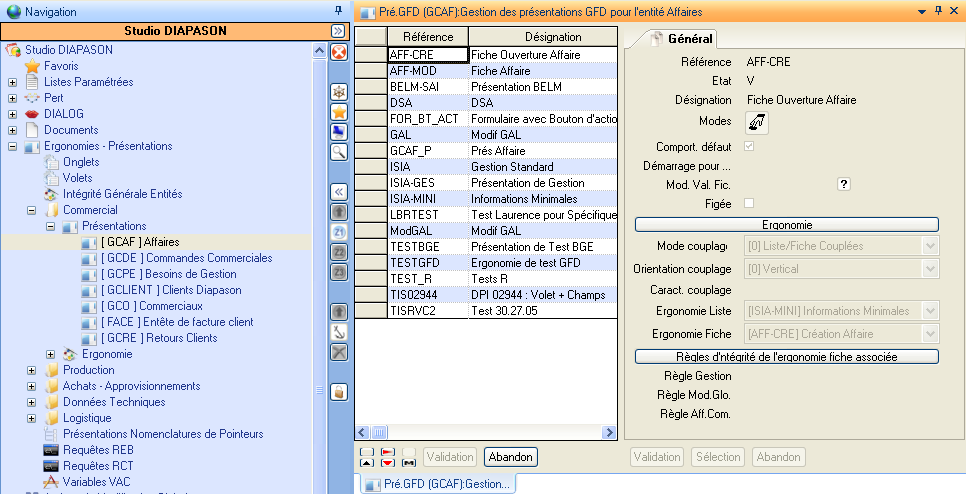Click horizontal scrollbar right arrow of list
966x494 pixels.
coord(609,432)
